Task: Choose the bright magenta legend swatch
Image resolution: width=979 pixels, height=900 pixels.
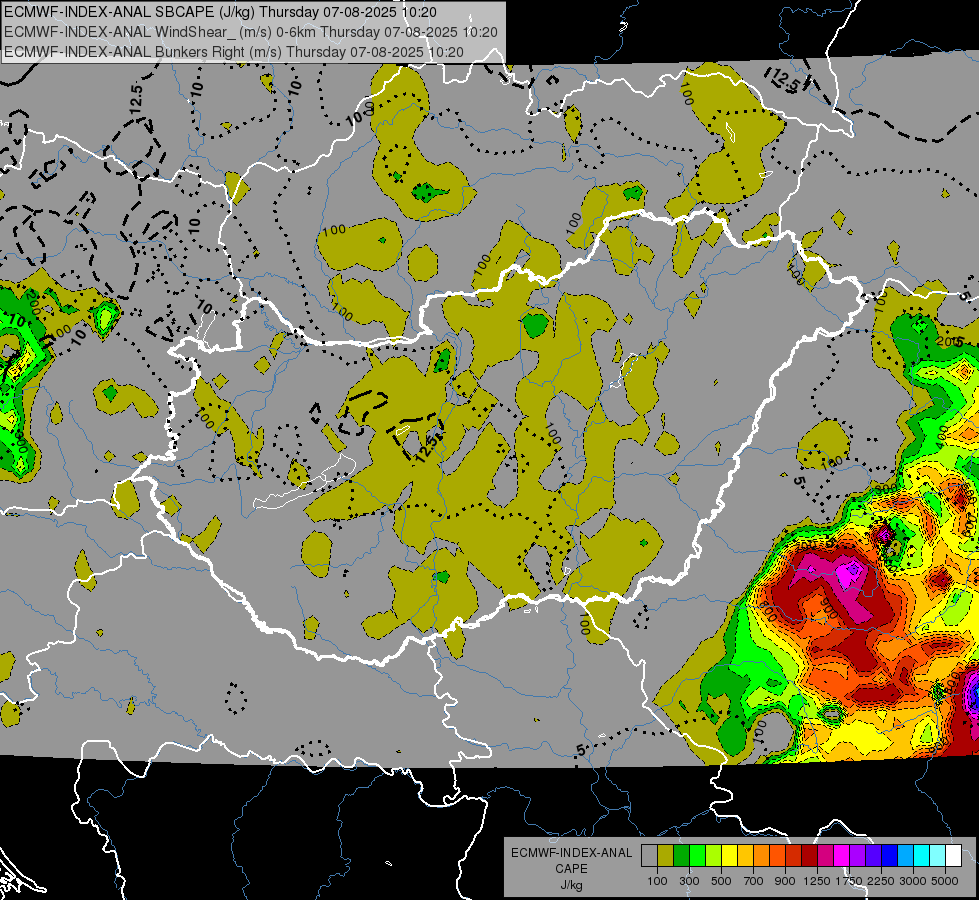Action: [x=842, y=856]
